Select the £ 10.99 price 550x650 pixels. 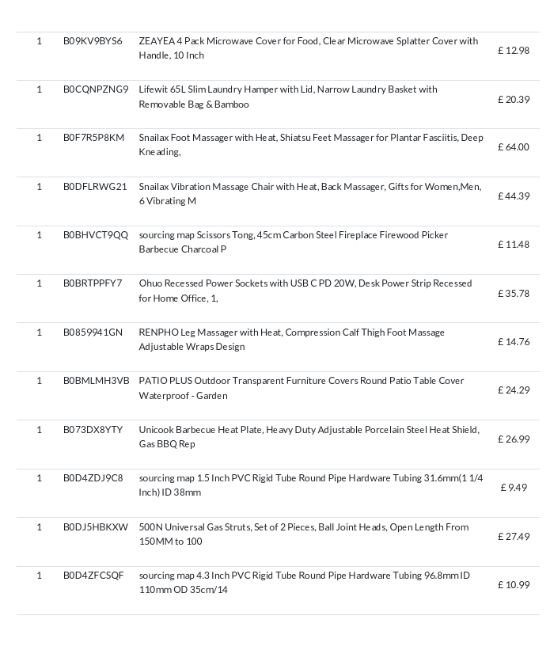click(514, 585)
